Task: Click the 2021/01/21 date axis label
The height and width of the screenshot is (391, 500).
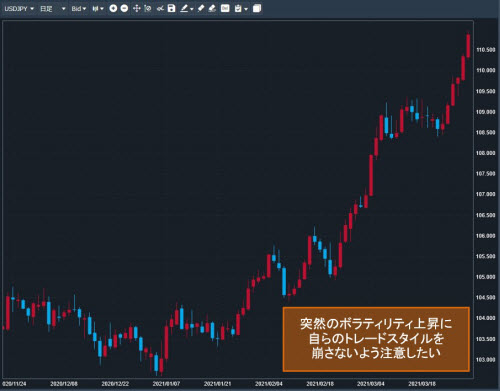Action: [x=218, y=384]
